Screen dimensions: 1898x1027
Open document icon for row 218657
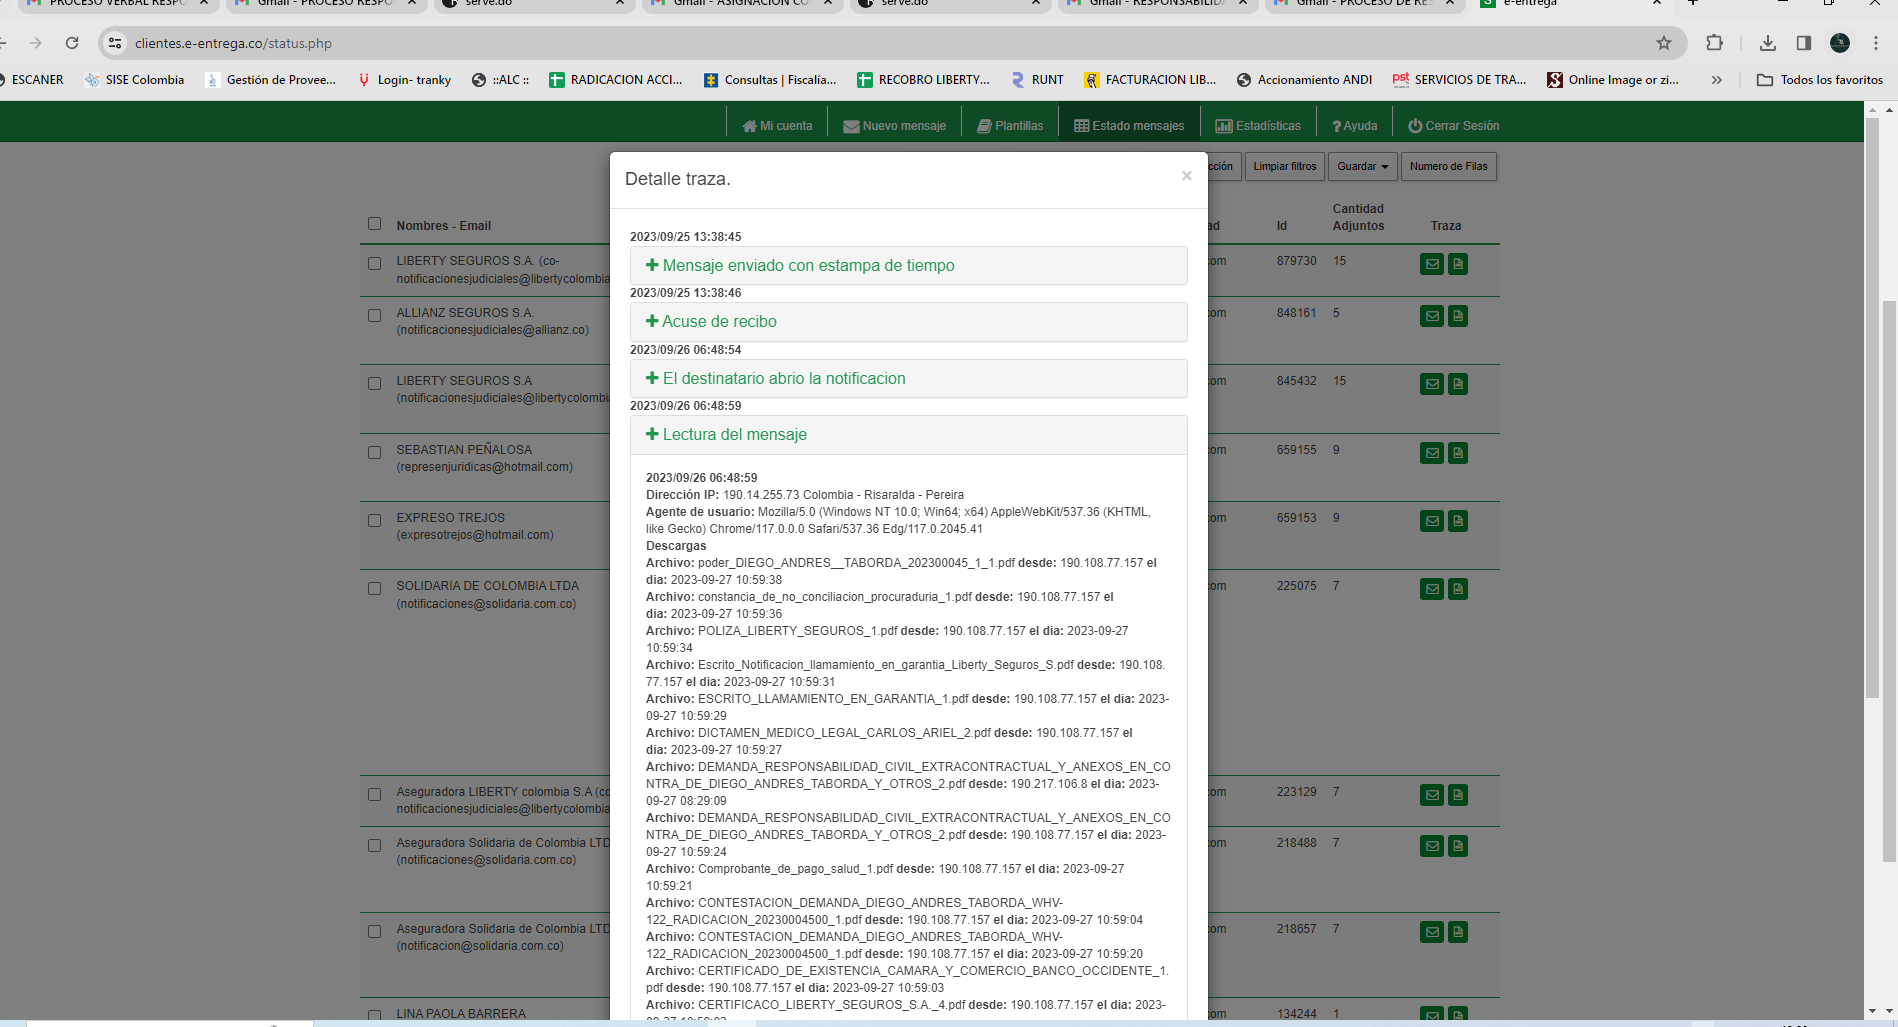(1458, 932)
